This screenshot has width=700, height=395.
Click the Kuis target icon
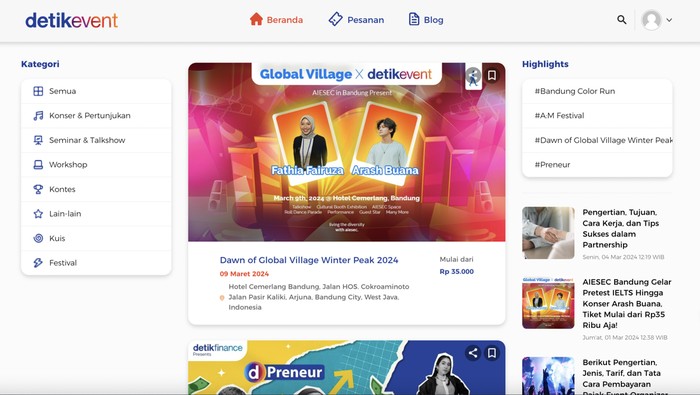38,238
